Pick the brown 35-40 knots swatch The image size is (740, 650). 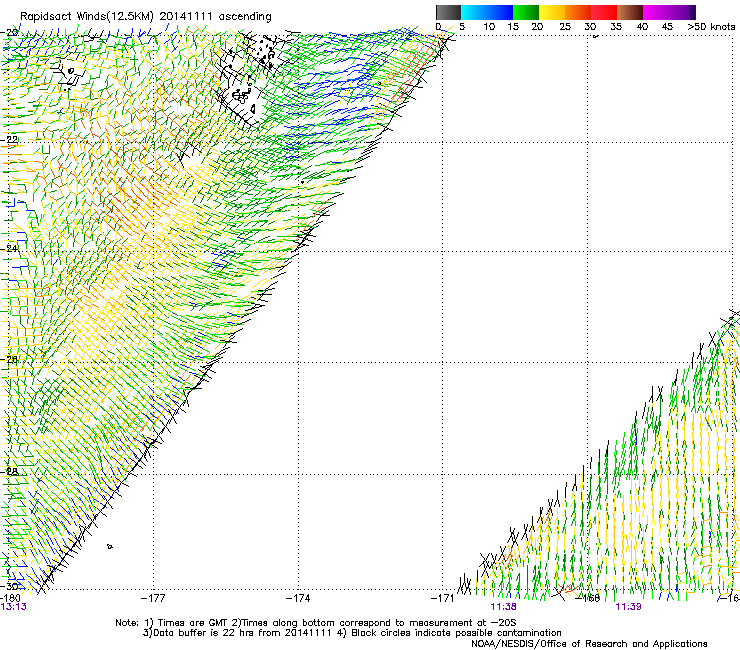pyautogui.click(x=630, y=12)
